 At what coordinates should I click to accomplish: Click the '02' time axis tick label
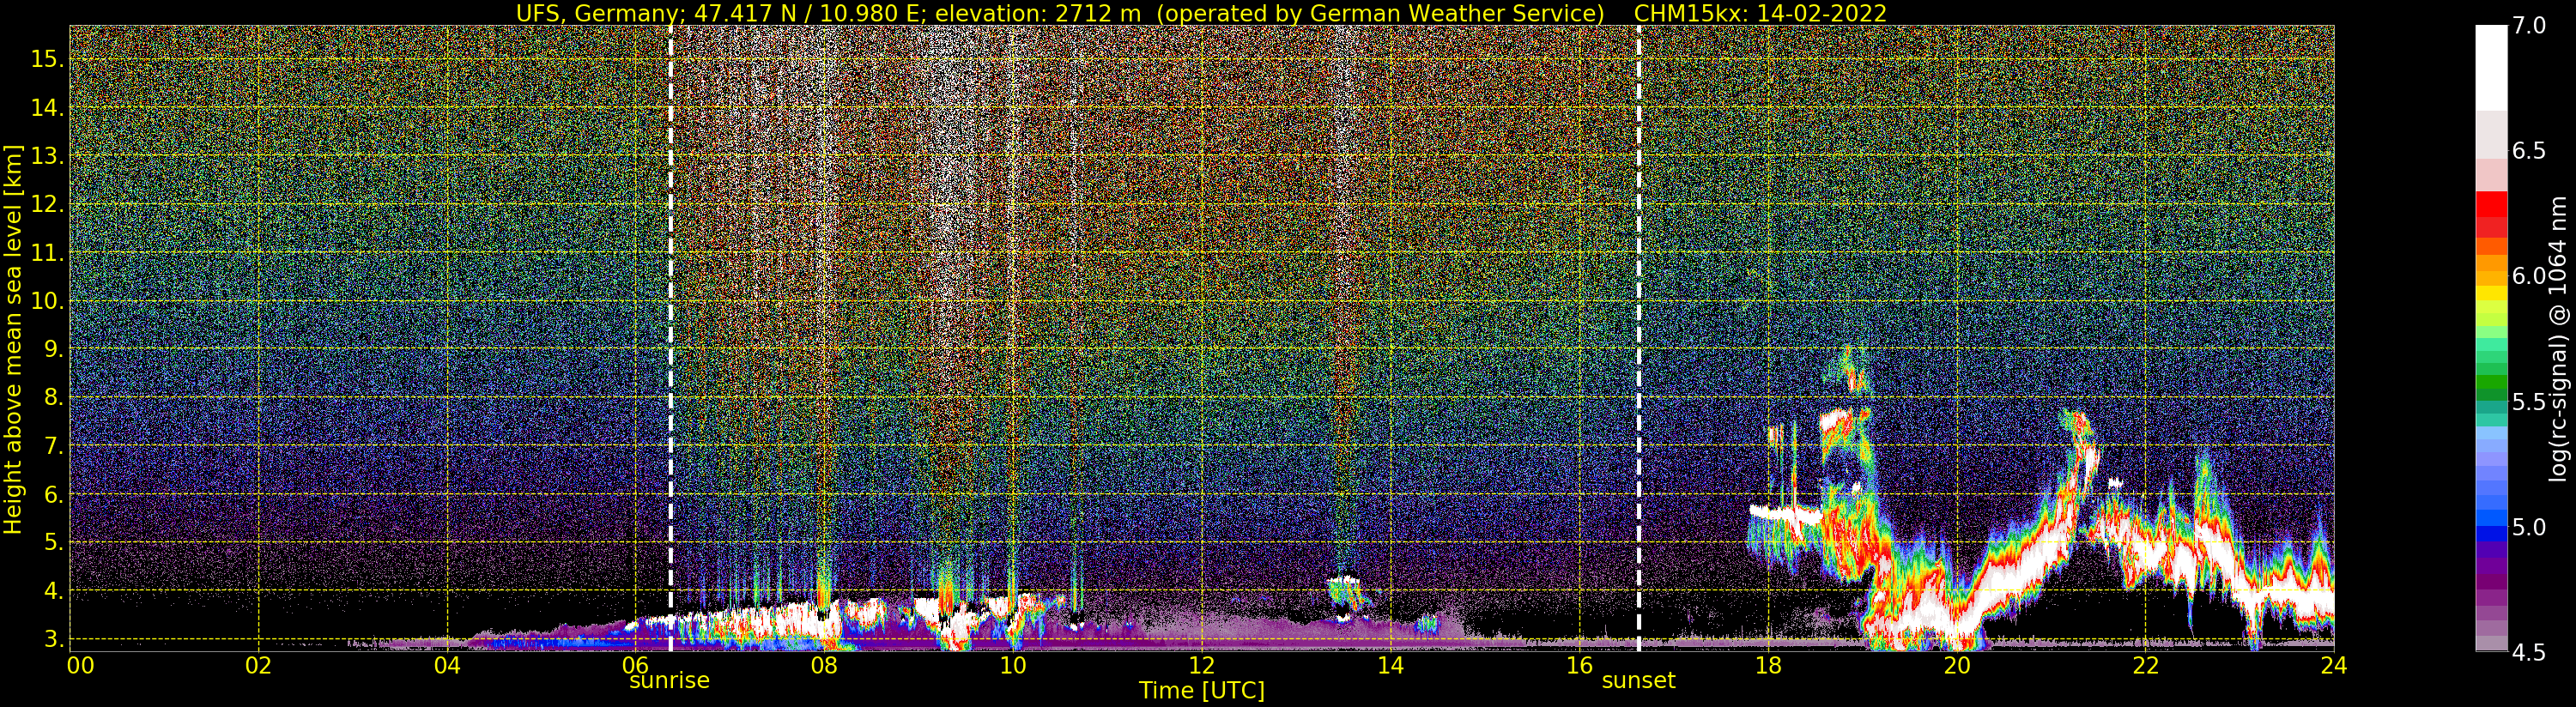[x=259, y=666]
